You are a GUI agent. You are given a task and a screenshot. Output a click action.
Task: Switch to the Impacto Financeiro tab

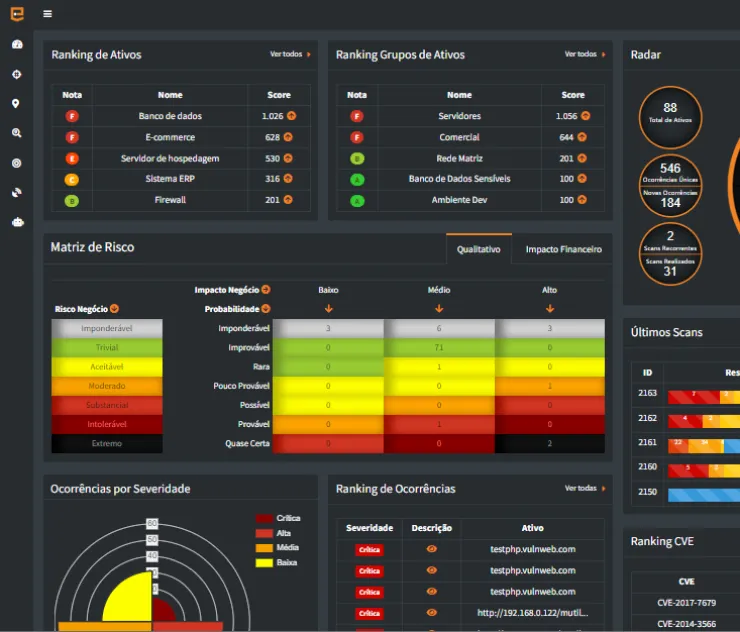pos(563,249)
